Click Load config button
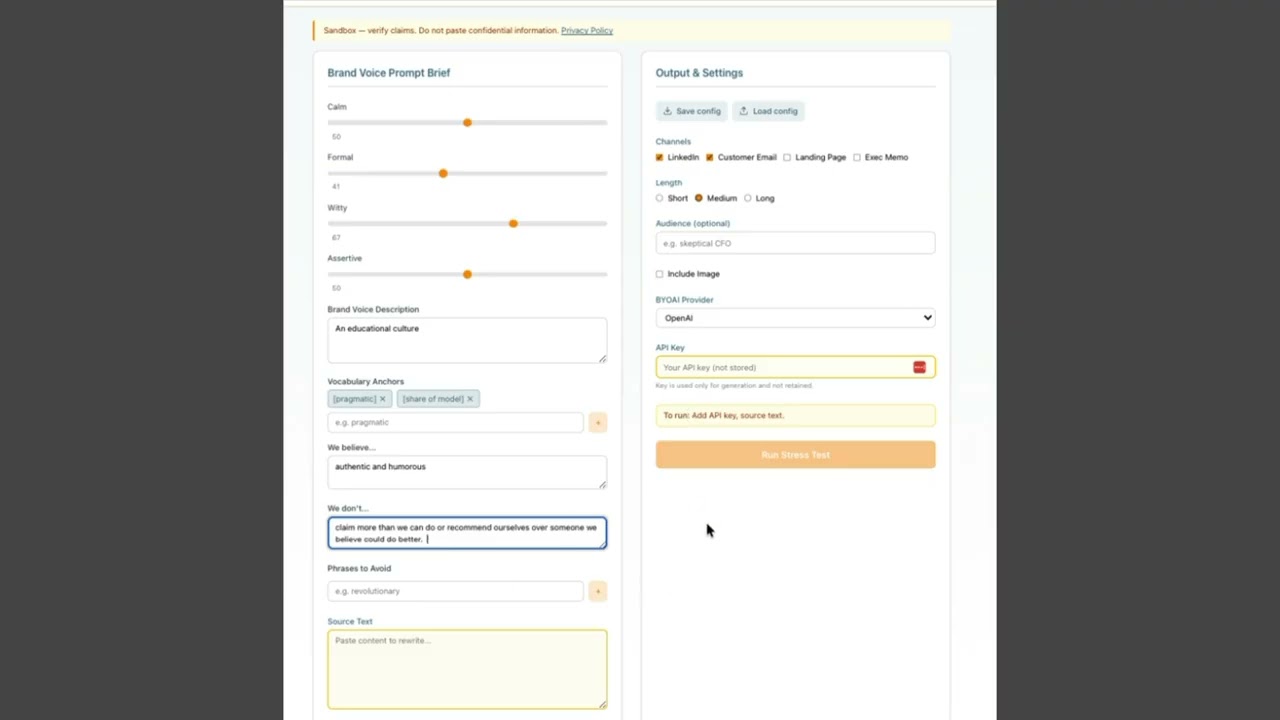Image resolution: width=1280 pixels, height=720 pixels. (768, 111)
